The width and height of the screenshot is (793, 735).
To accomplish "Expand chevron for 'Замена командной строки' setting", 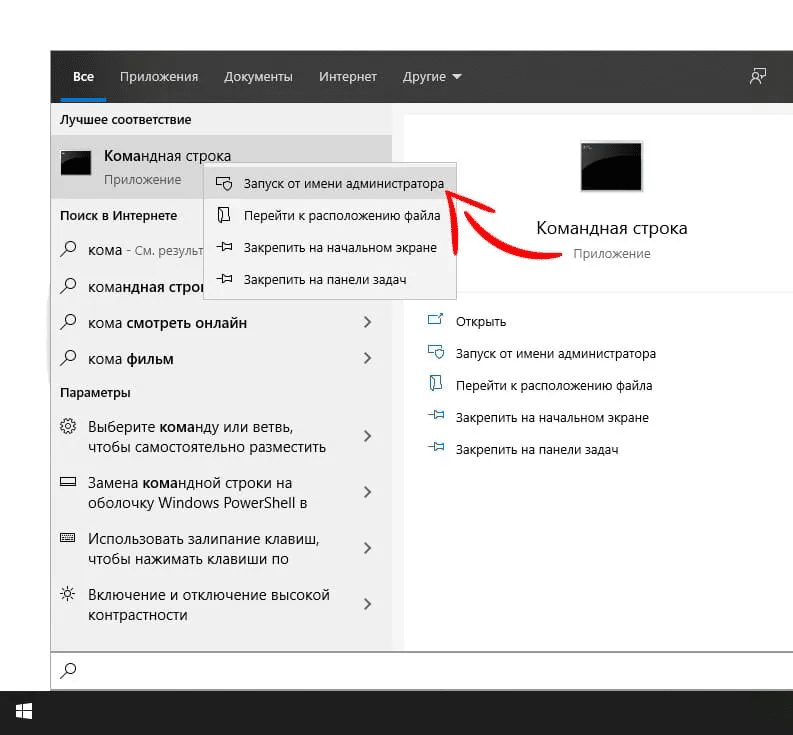I will 367,492.
